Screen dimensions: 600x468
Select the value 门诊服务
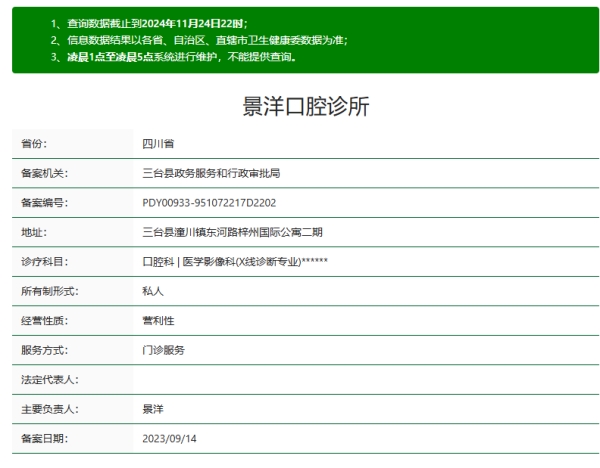164,350
